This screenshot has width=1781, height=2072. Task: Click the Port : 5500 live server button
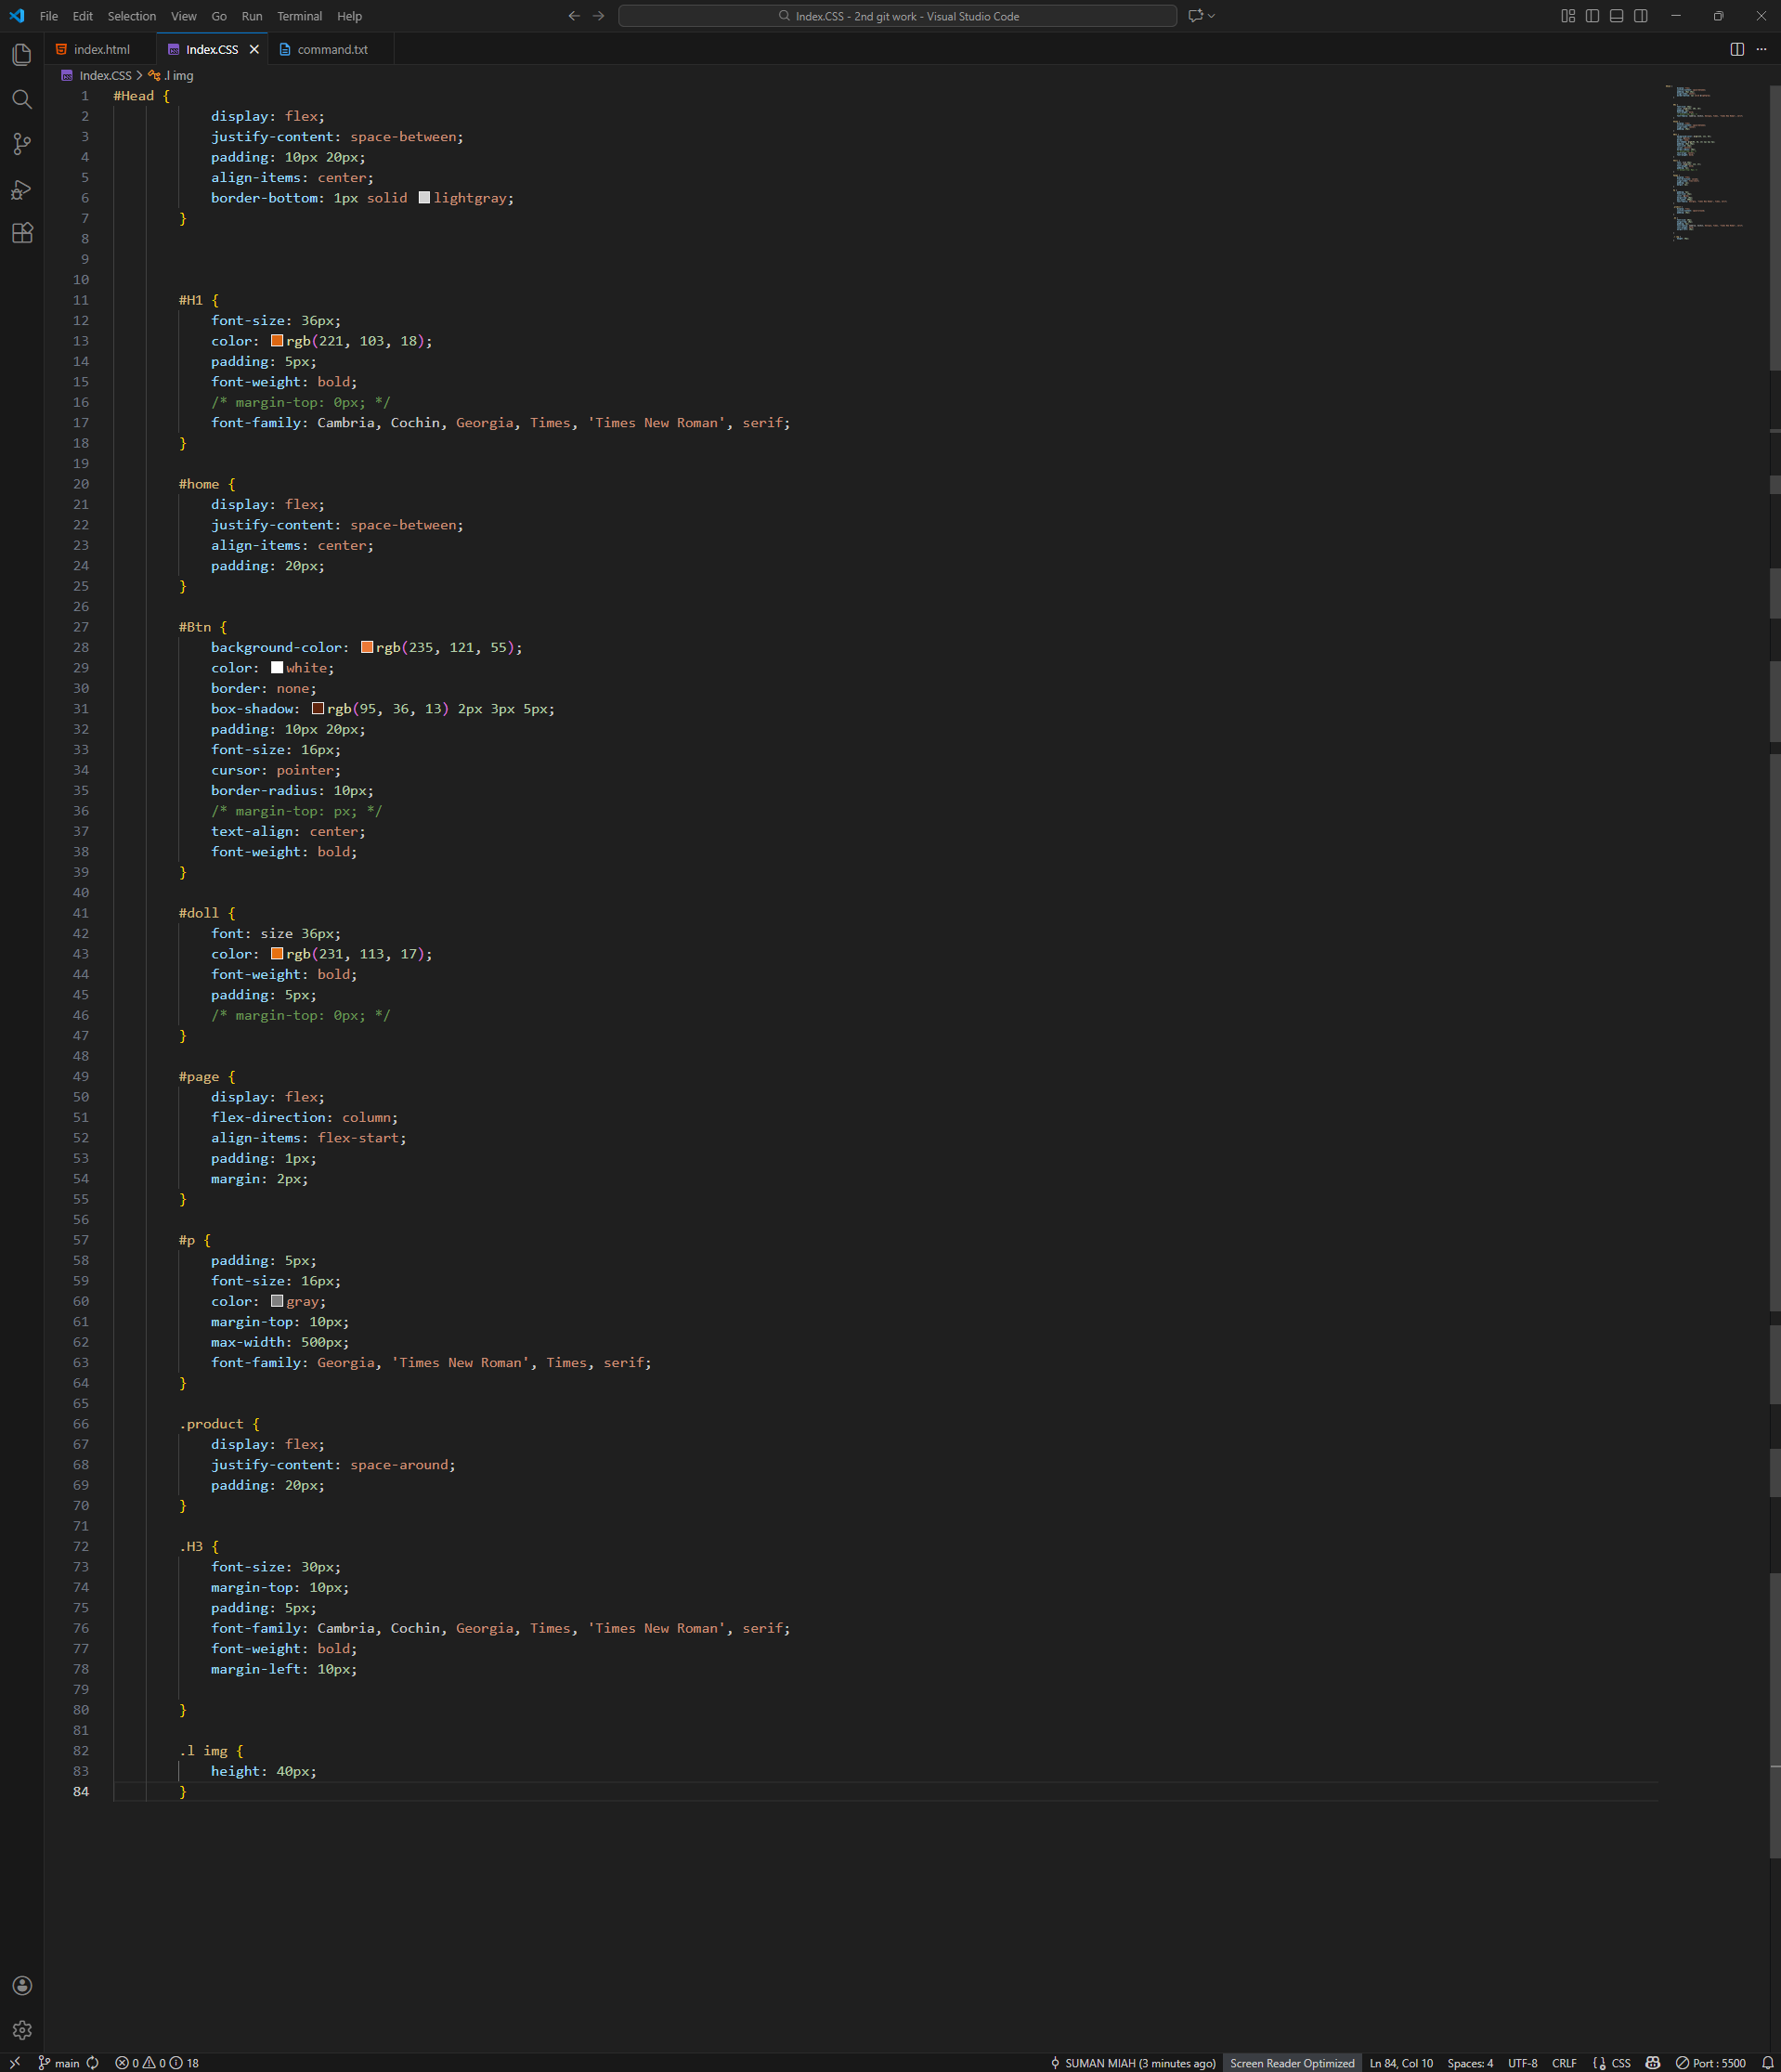[x=1711, y=2062]
